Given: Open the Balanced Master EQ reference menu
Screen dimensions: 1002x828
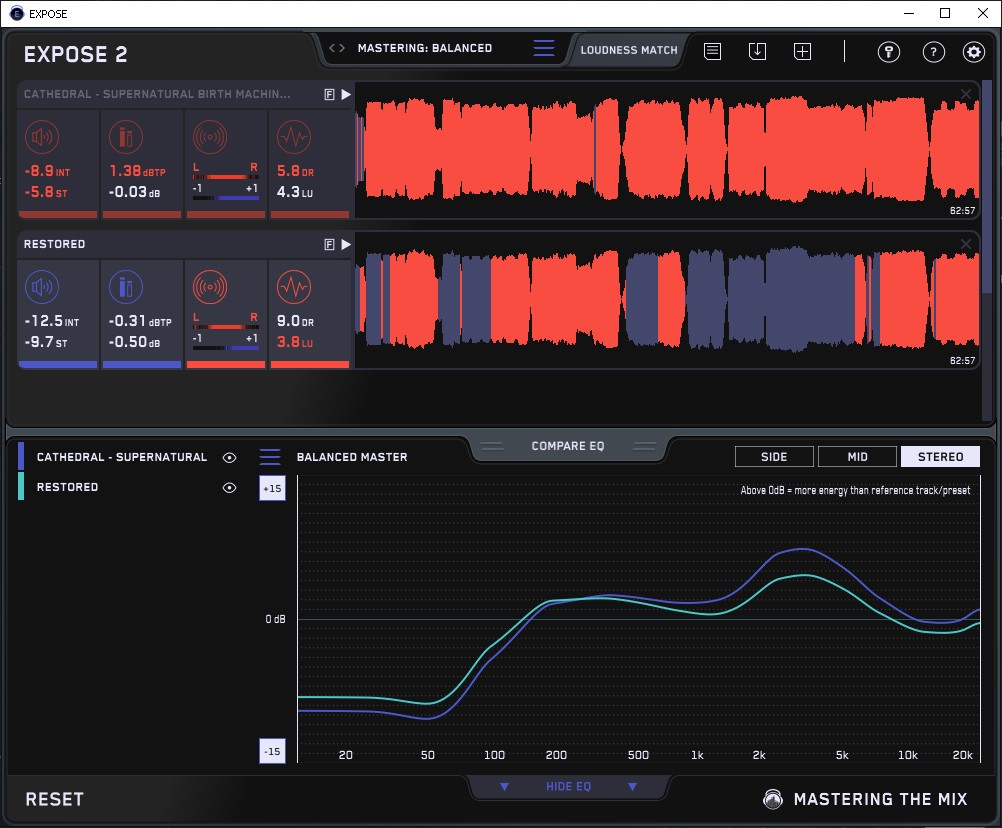Looking at the screenshot, I should (270, 457).
